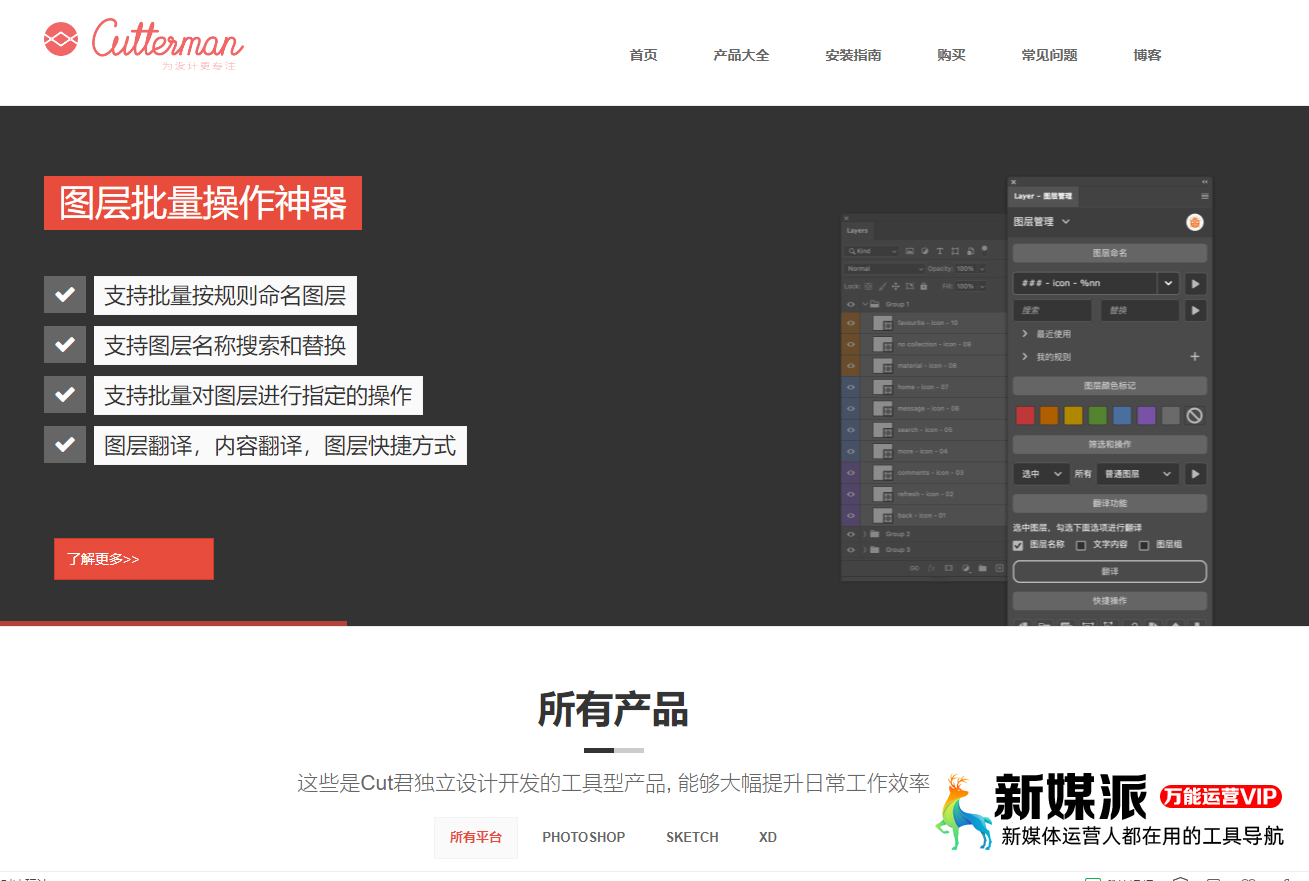Pick the green layer color swatch

[1098, 416]
